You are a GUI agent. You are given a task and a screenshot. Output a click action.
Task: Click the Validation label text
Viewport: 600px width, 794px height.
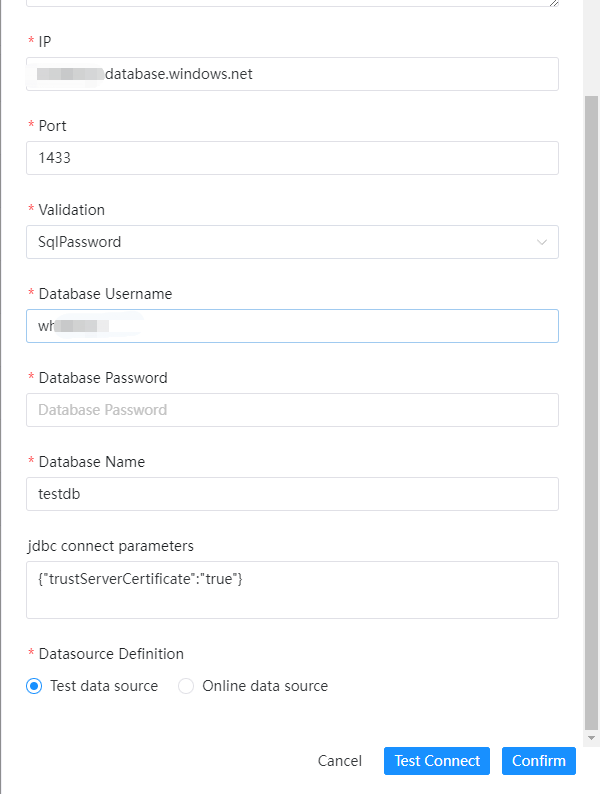point(71,210)
